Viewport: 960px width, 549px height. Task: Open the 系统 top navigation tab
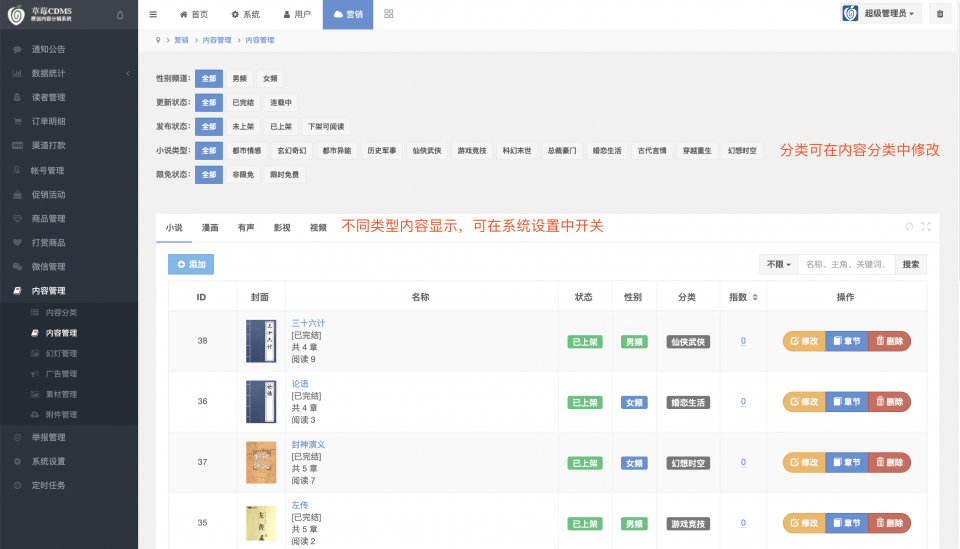coord(245,14)
